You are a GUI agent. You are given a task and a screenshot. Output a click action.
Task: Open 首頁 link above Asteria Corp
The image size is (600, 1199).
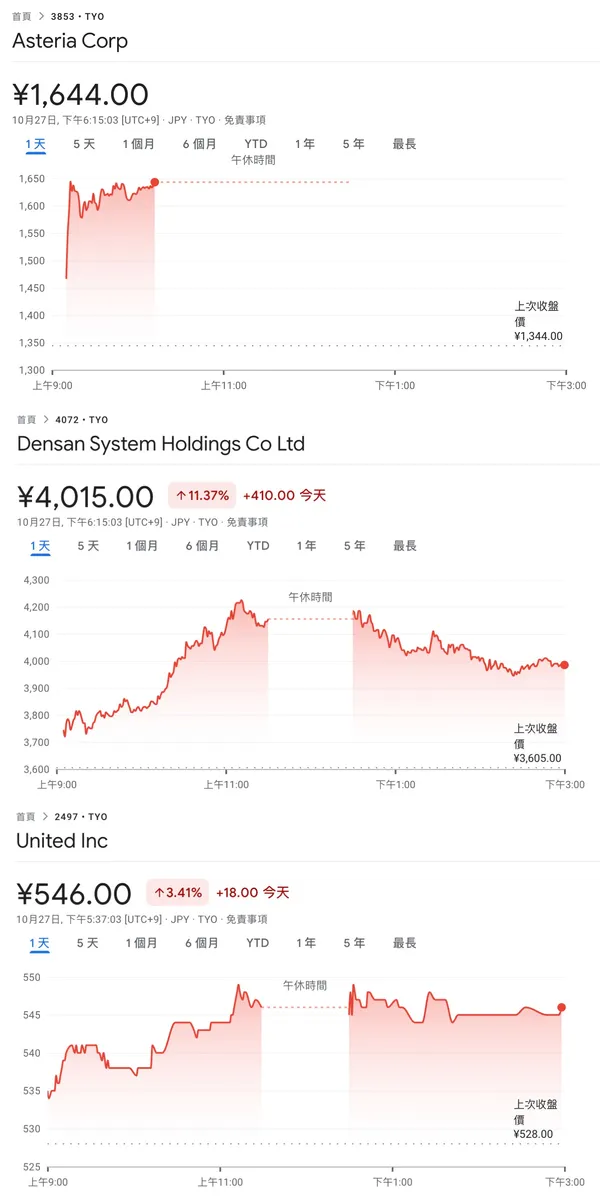pos(22,17)
